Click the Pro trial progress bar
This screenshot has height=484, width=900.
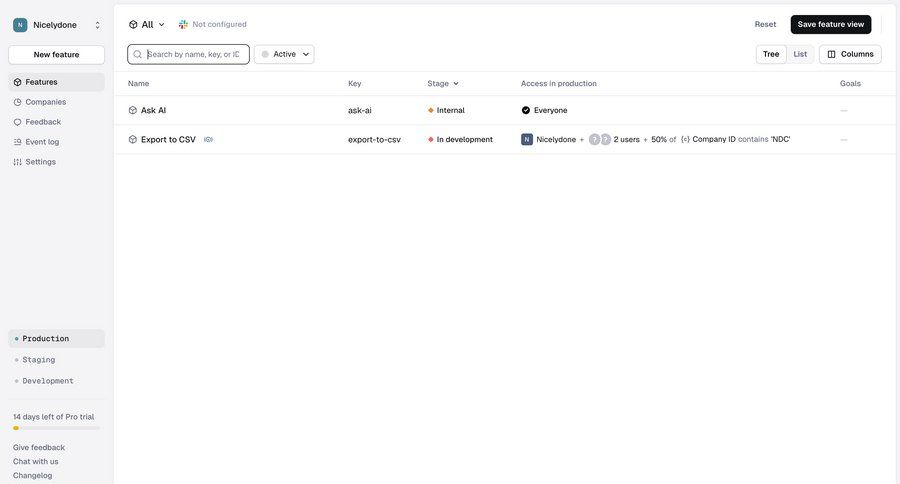click(56, 428)
